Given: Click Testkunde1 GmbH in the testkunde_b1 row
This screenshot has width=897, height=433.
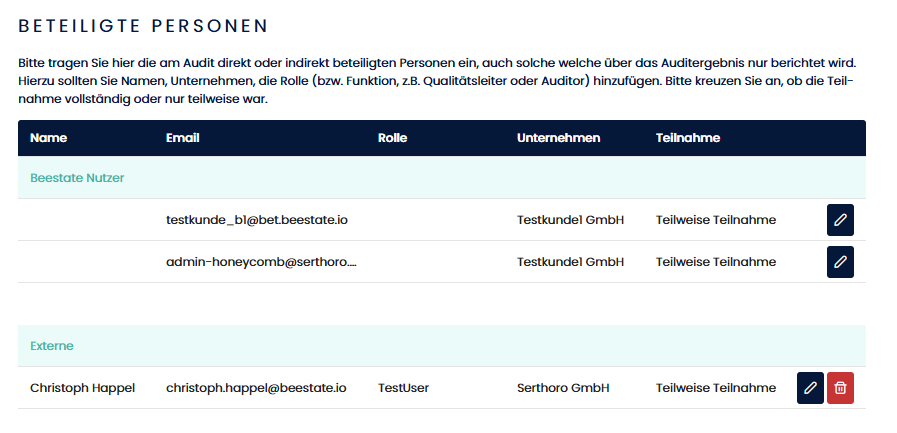Looking at the screenshot, I should (x=570, y=220).
